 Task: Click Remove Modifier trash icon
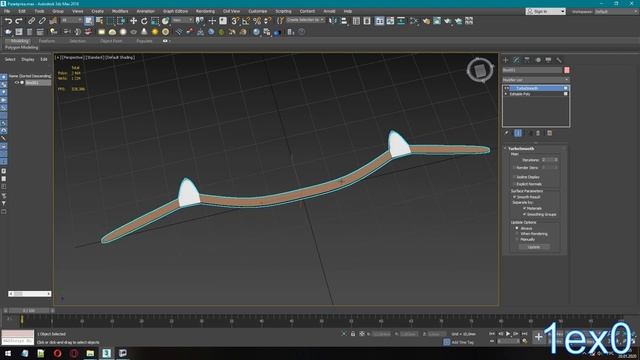click(538, 133)
